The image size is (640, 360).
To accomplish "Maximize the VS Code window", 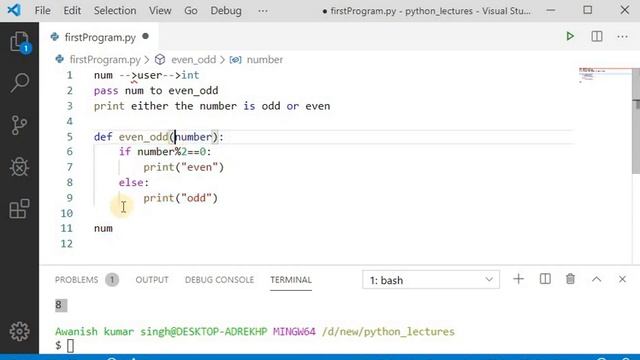I will point(587,10).
